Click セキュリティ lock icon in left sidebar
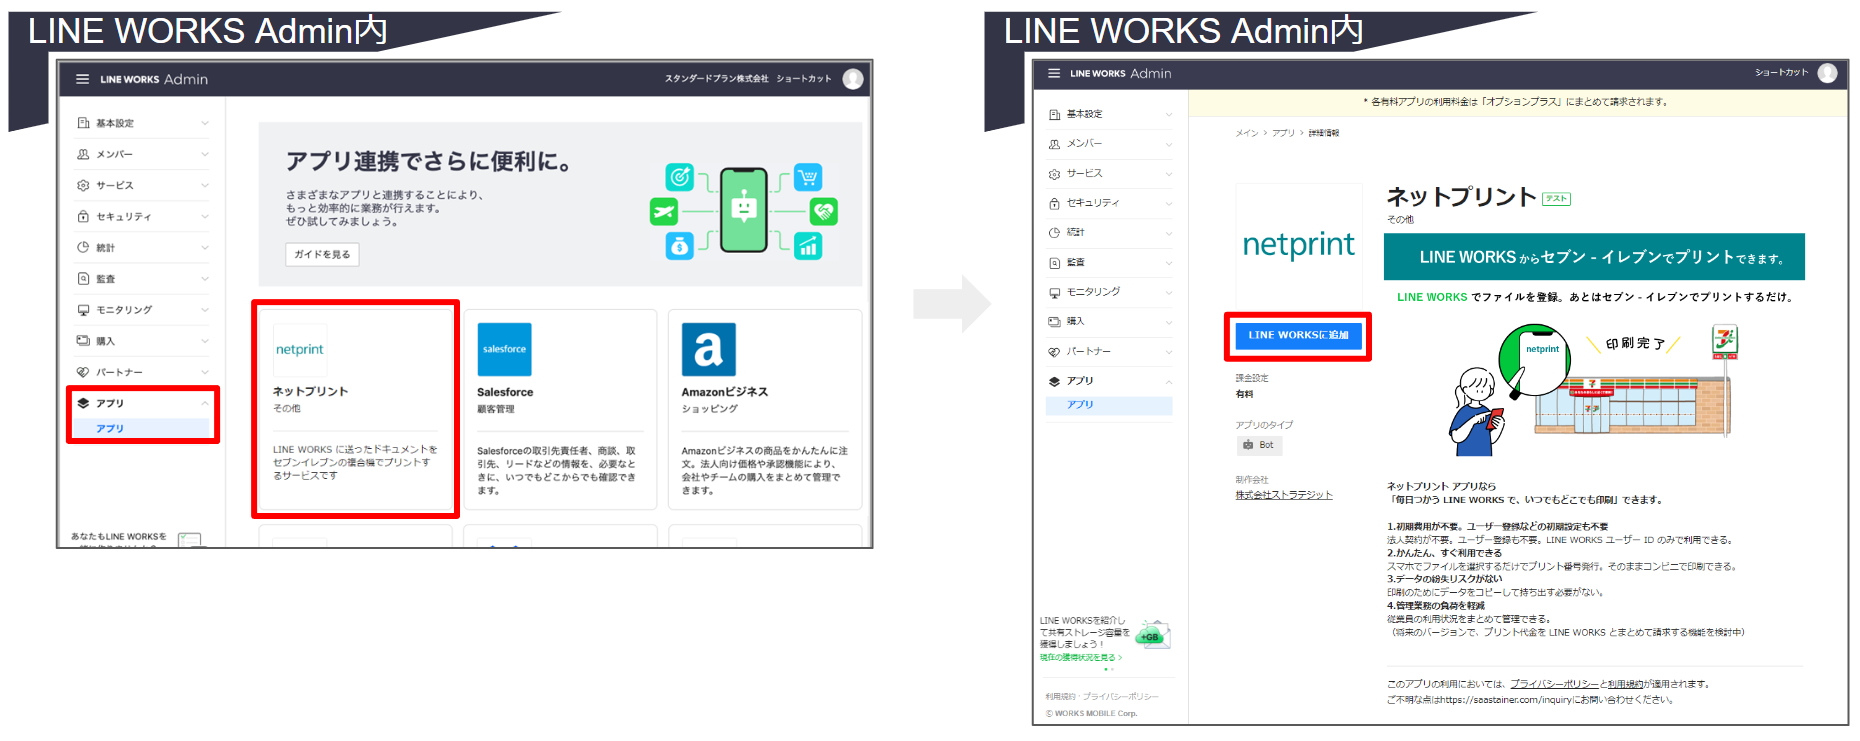 (83, 216)
